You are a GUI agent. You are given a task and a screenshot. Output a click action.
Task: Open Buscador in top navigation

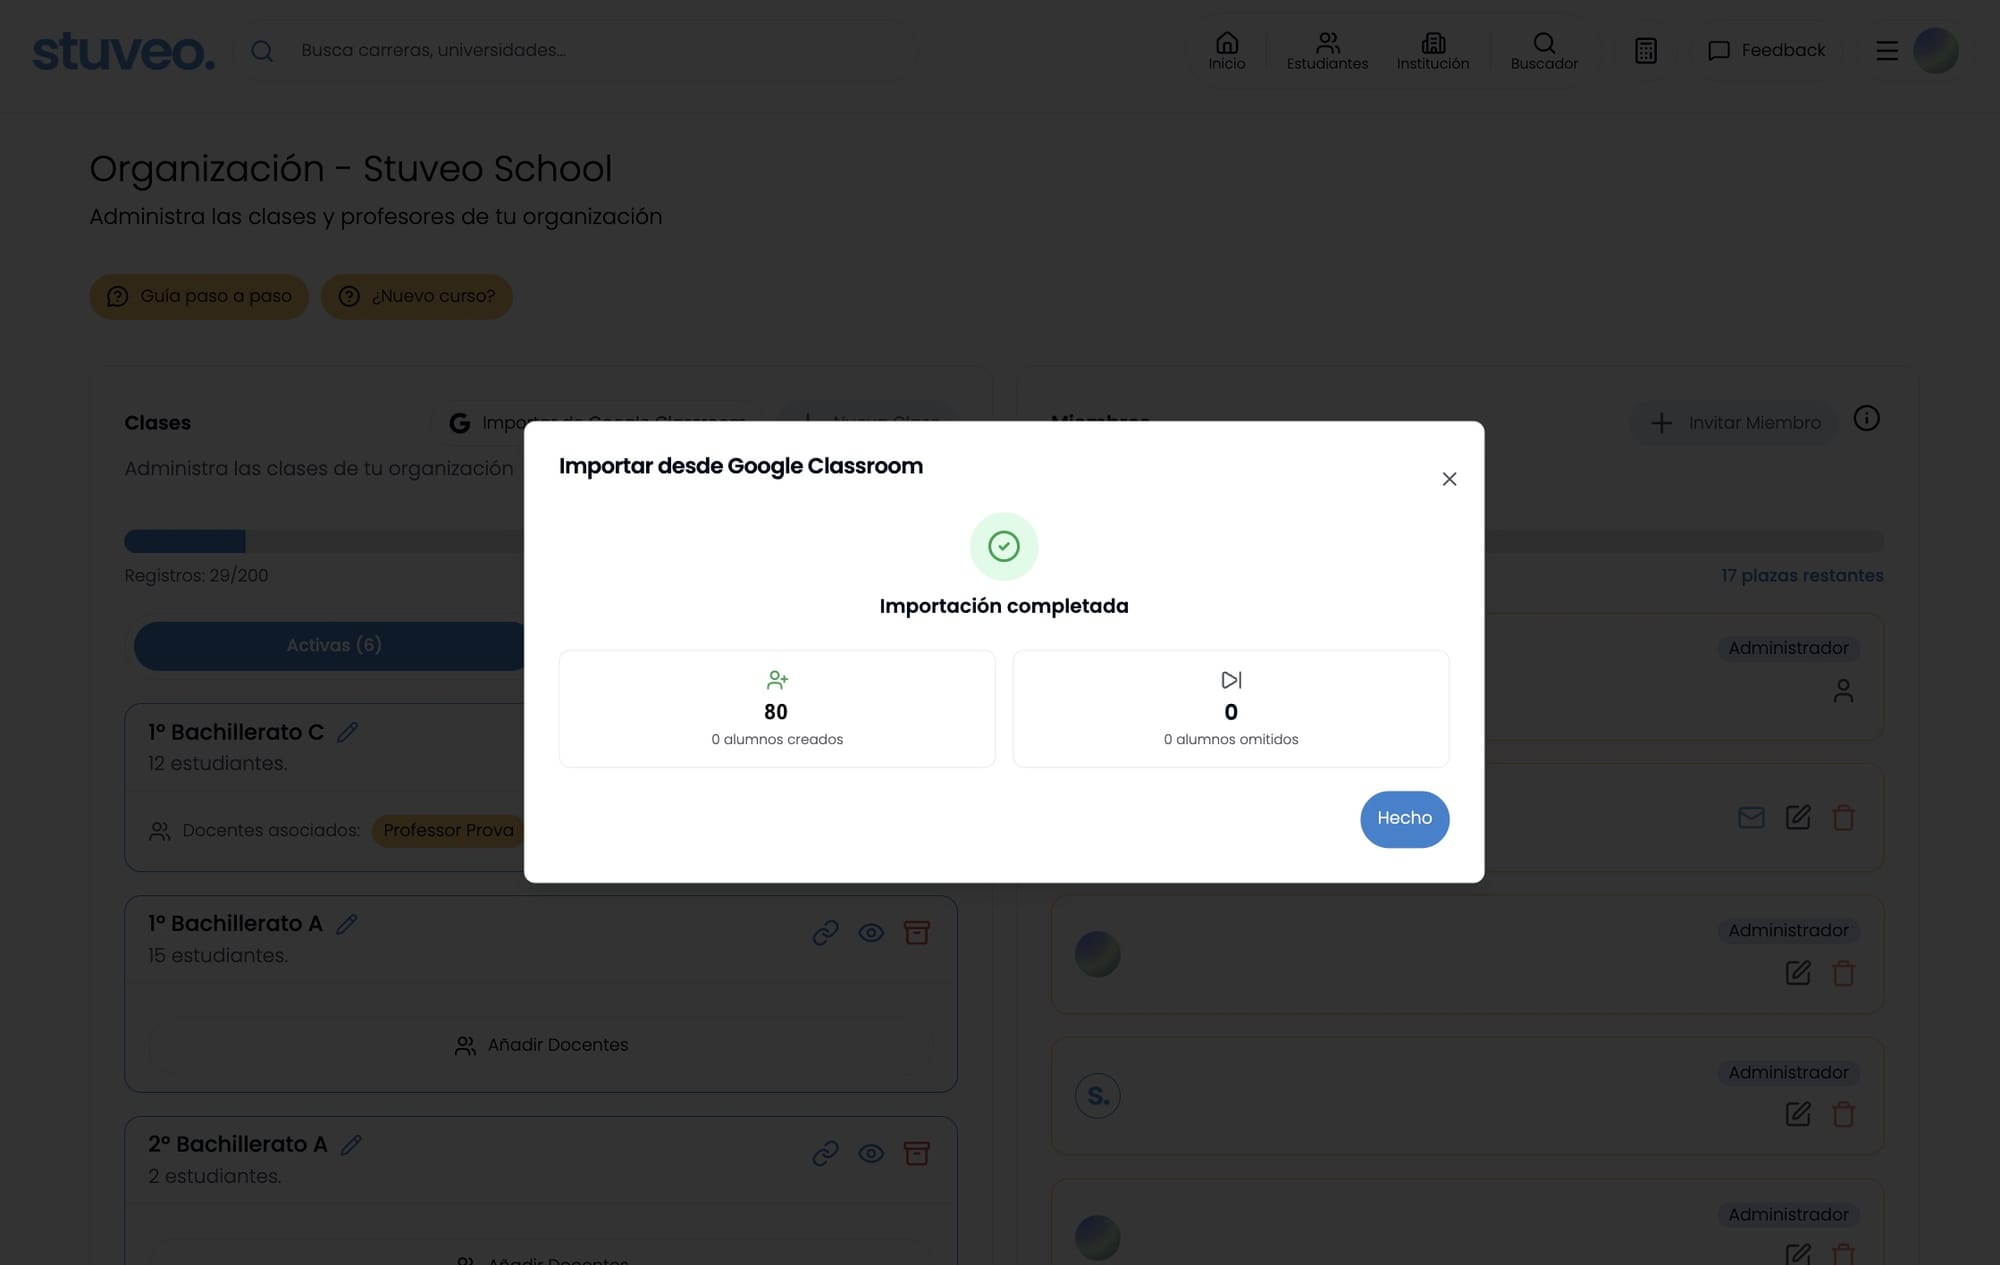tap(1544, 51)
